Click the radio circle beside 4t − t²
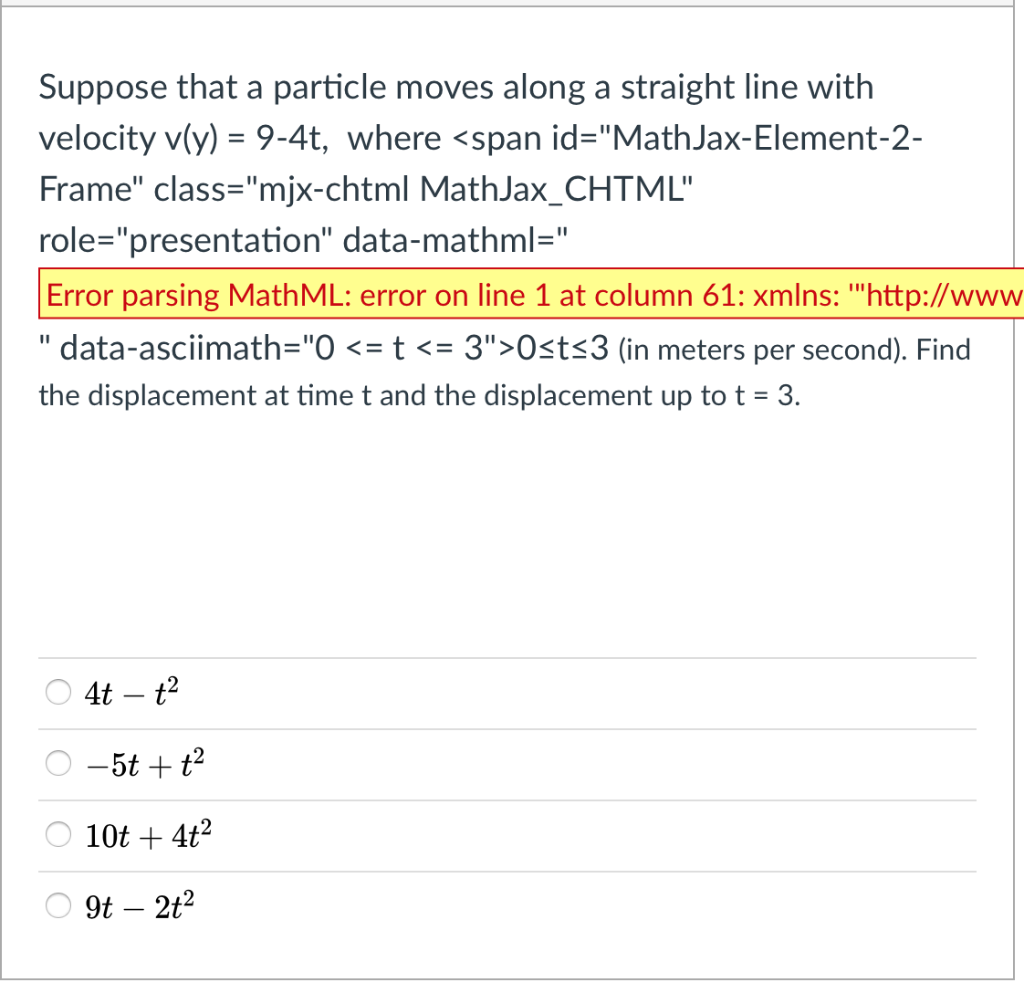 pyautogui.click(x=57, y=691)
